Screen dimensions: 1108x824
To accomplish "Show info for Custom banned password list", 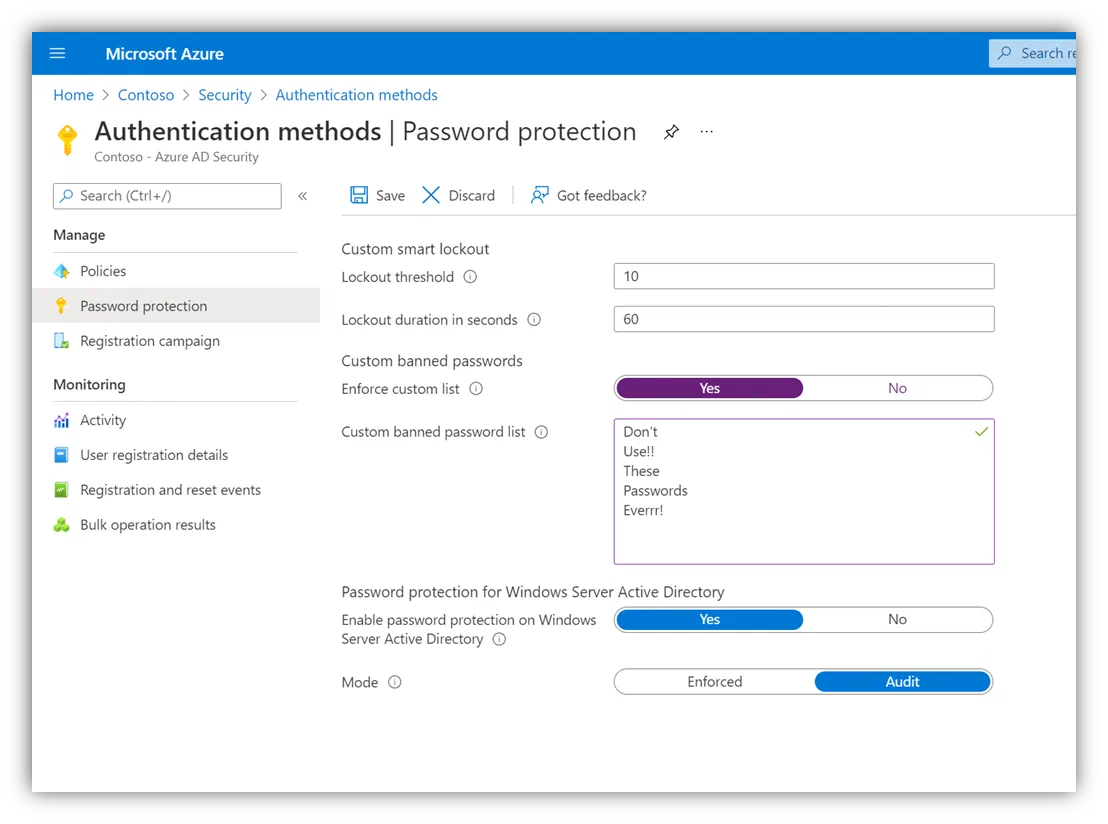I will coord(541,432).
